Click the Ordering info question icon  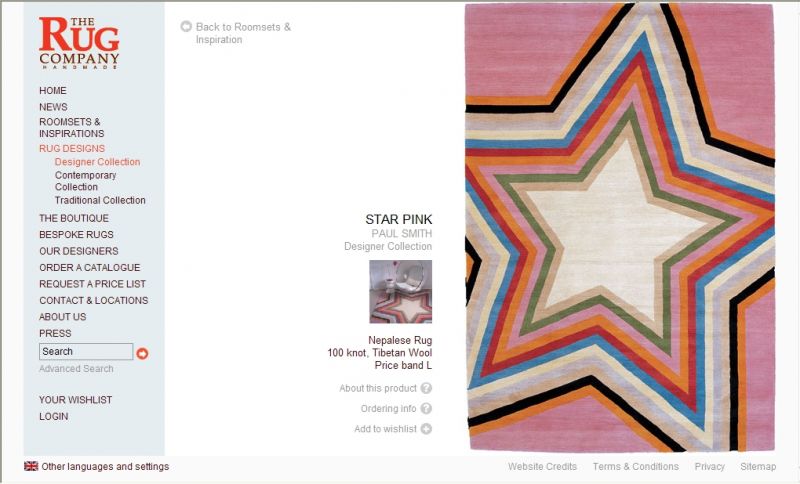tap(427, 409)
